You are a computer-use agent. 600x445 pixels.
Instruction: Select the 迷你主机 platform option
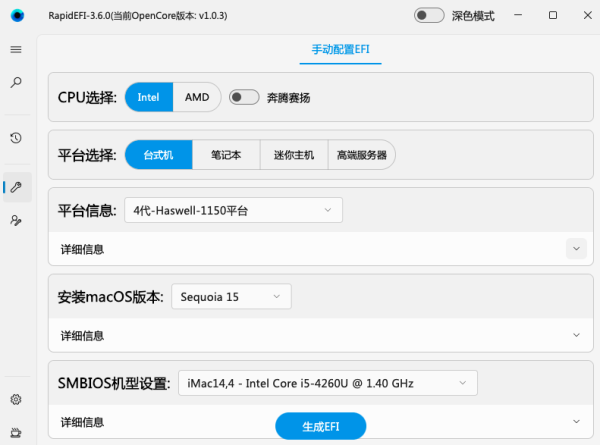coord(294,155)
